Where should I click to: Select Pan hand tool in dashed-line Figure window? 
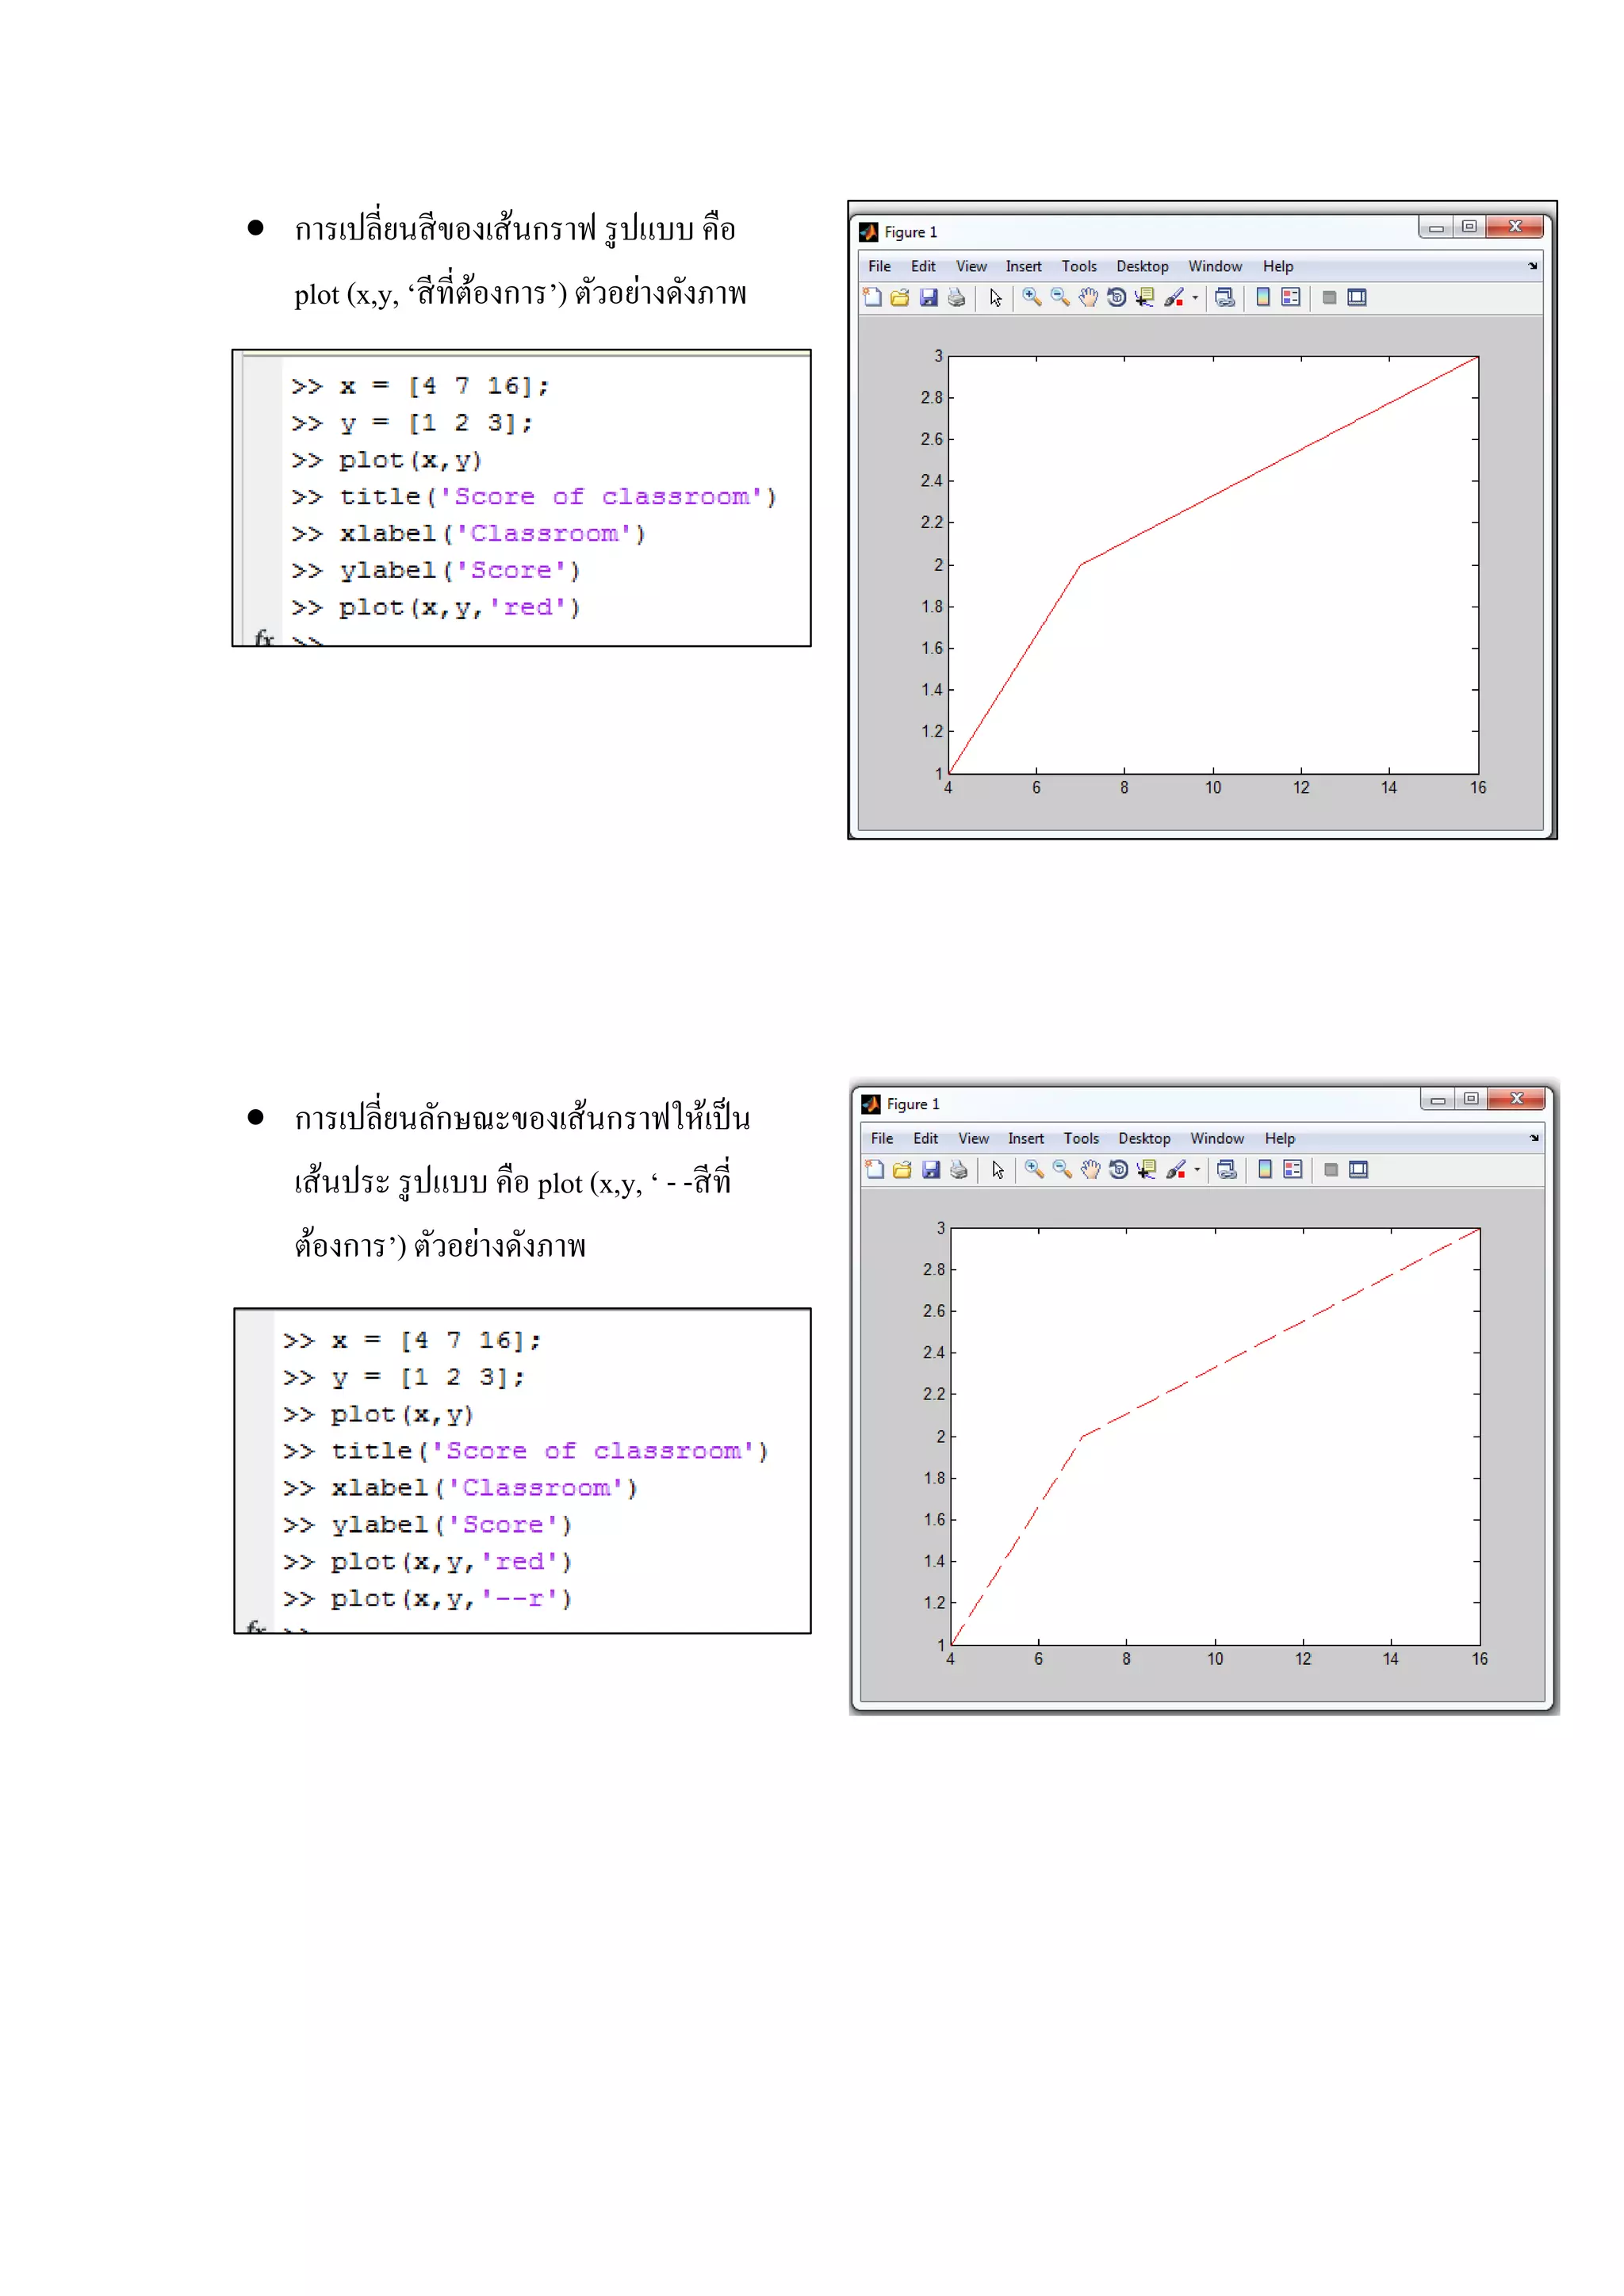click(1090, 1169)
